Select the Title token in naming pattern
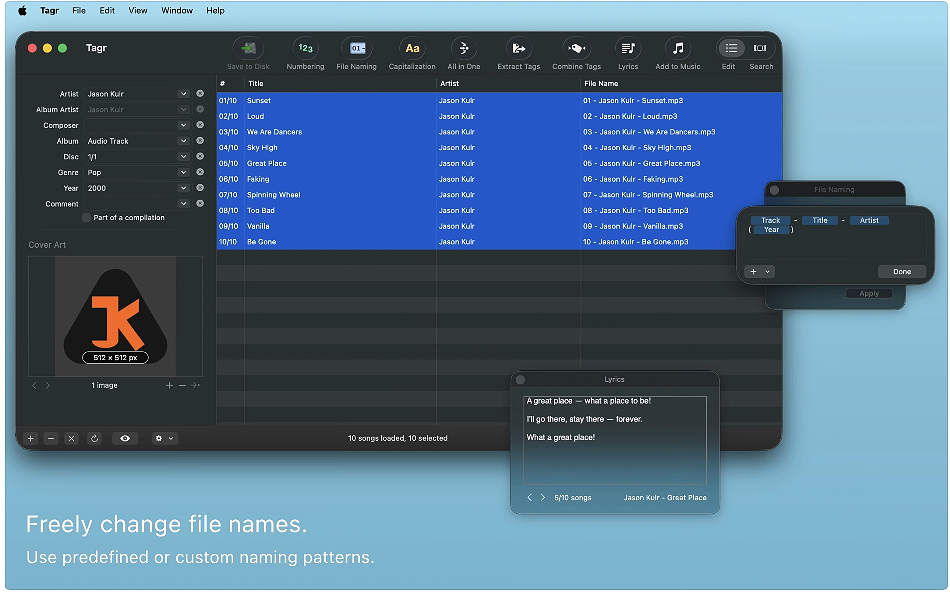Screen dimensions: 950x594 coord(820,221)
